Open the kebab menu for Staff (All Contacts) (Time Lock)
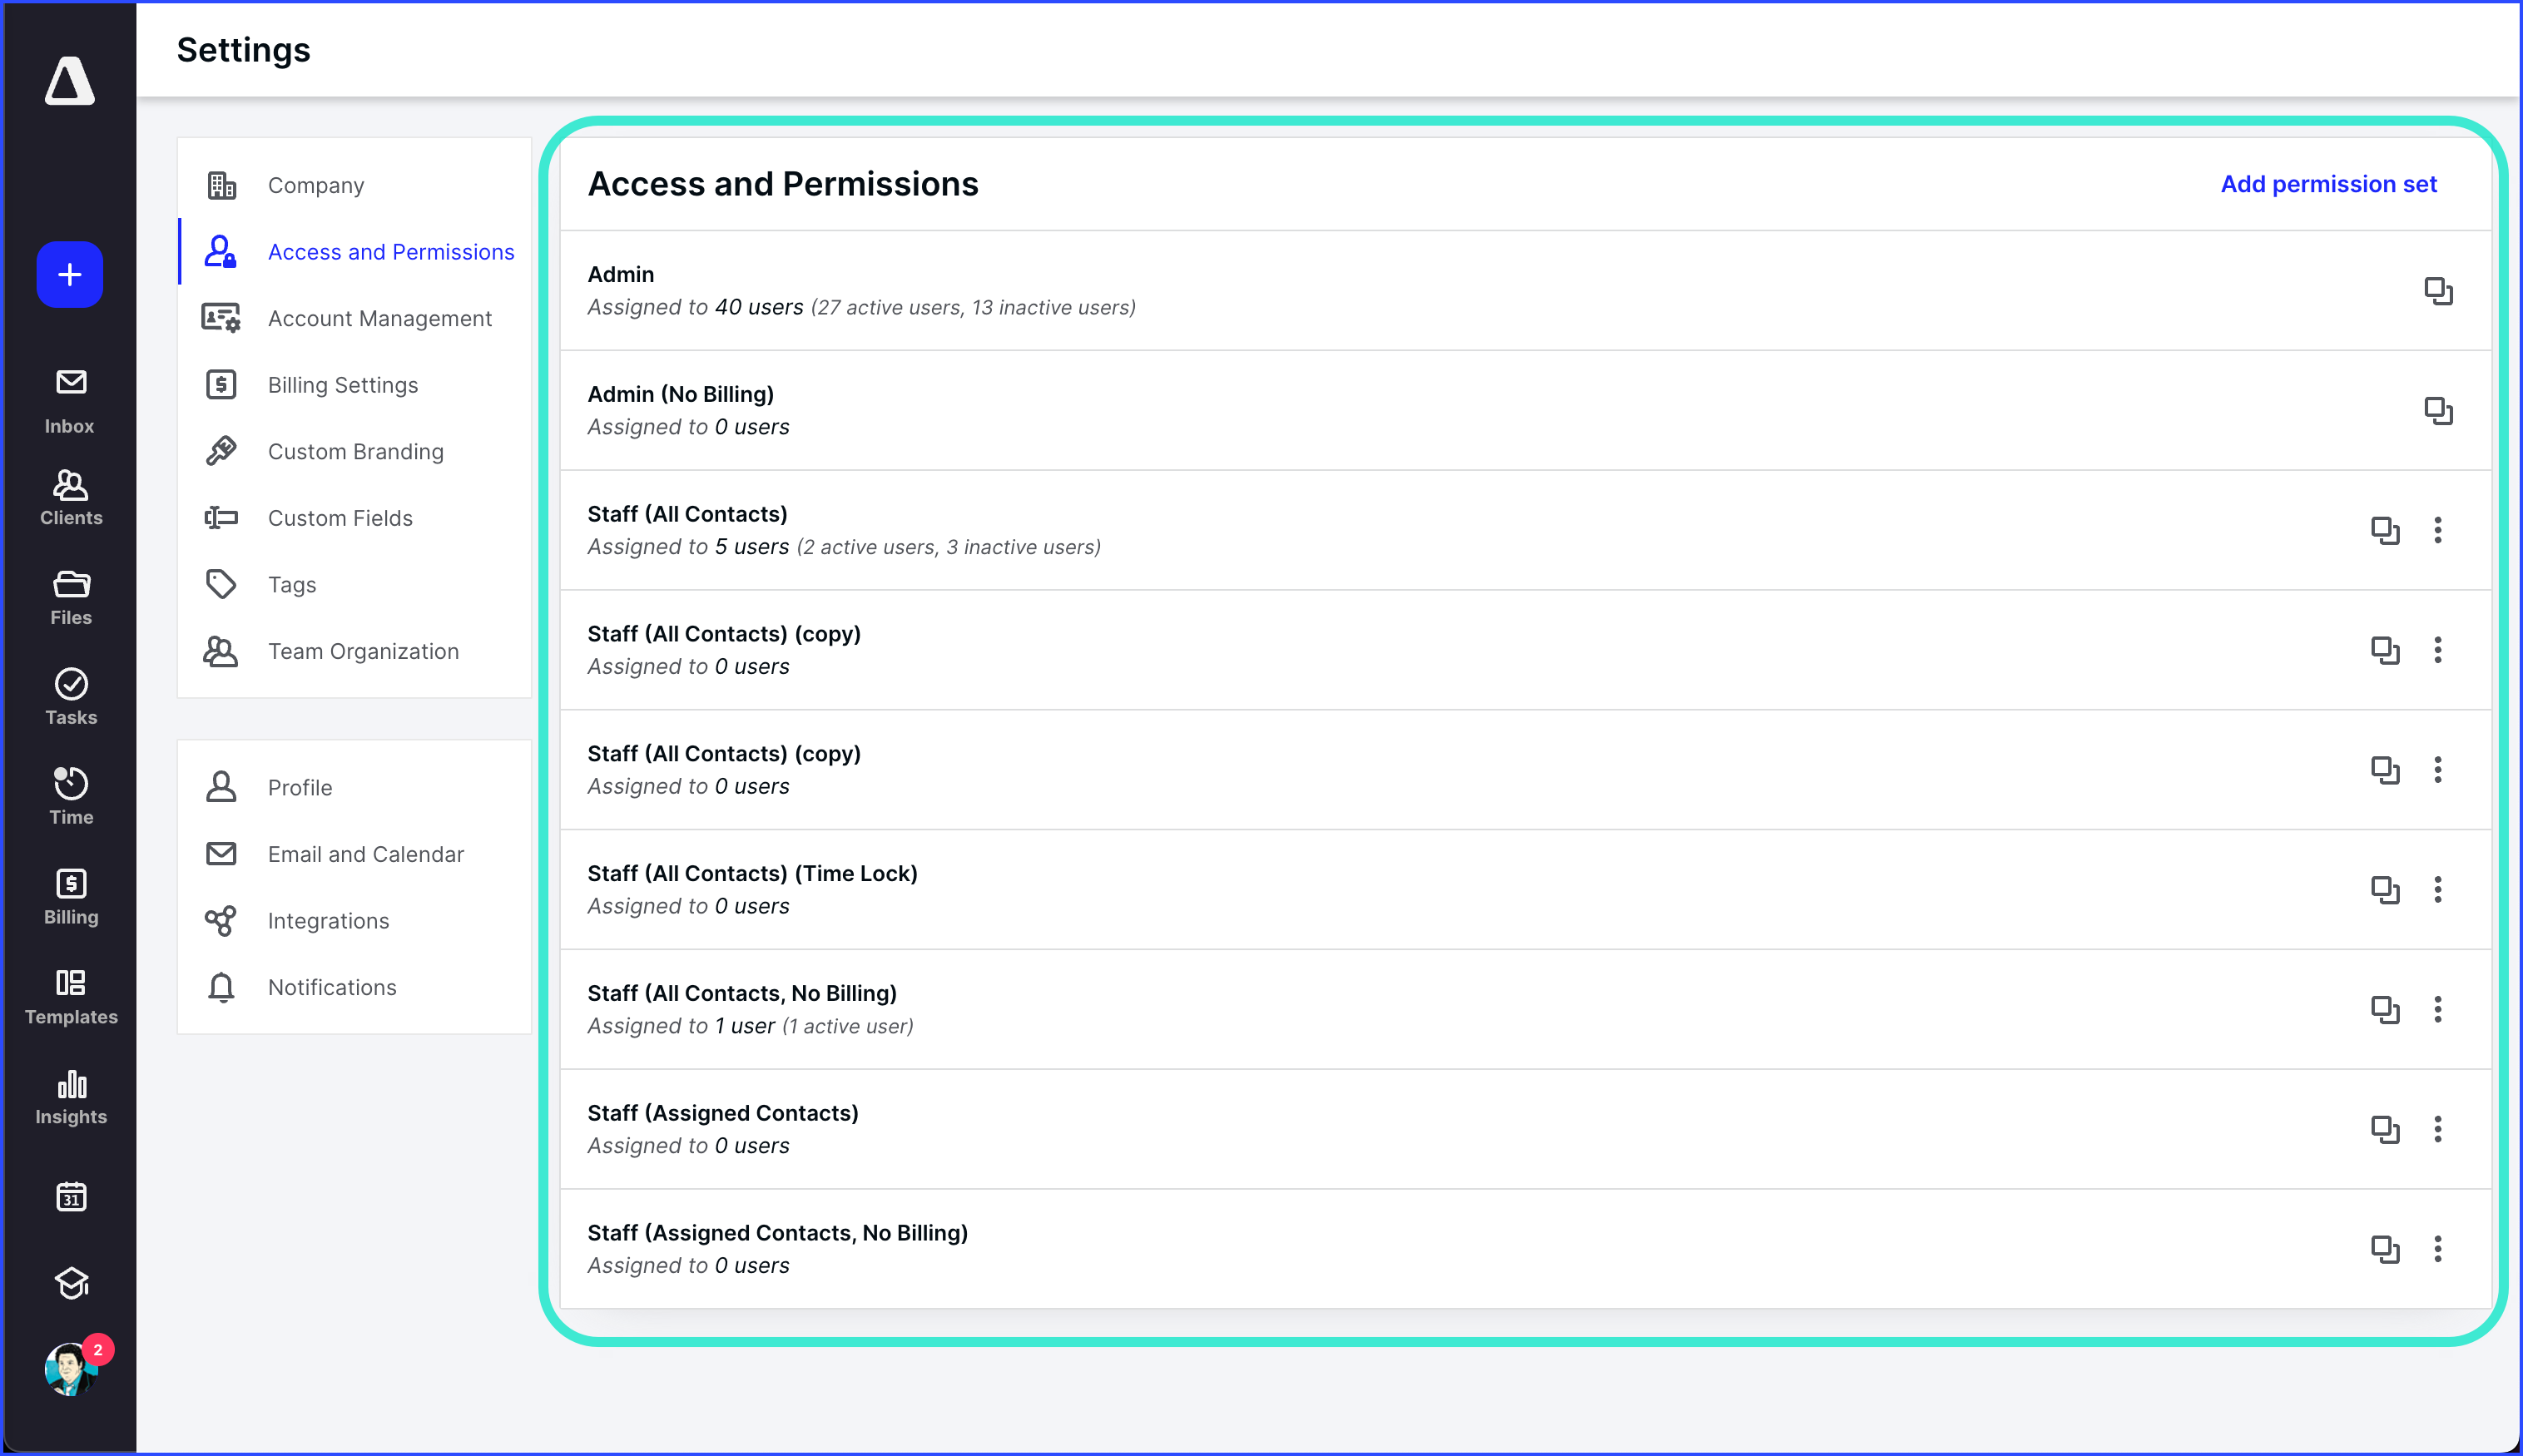2523x1456 pixels. point(2438,890)
